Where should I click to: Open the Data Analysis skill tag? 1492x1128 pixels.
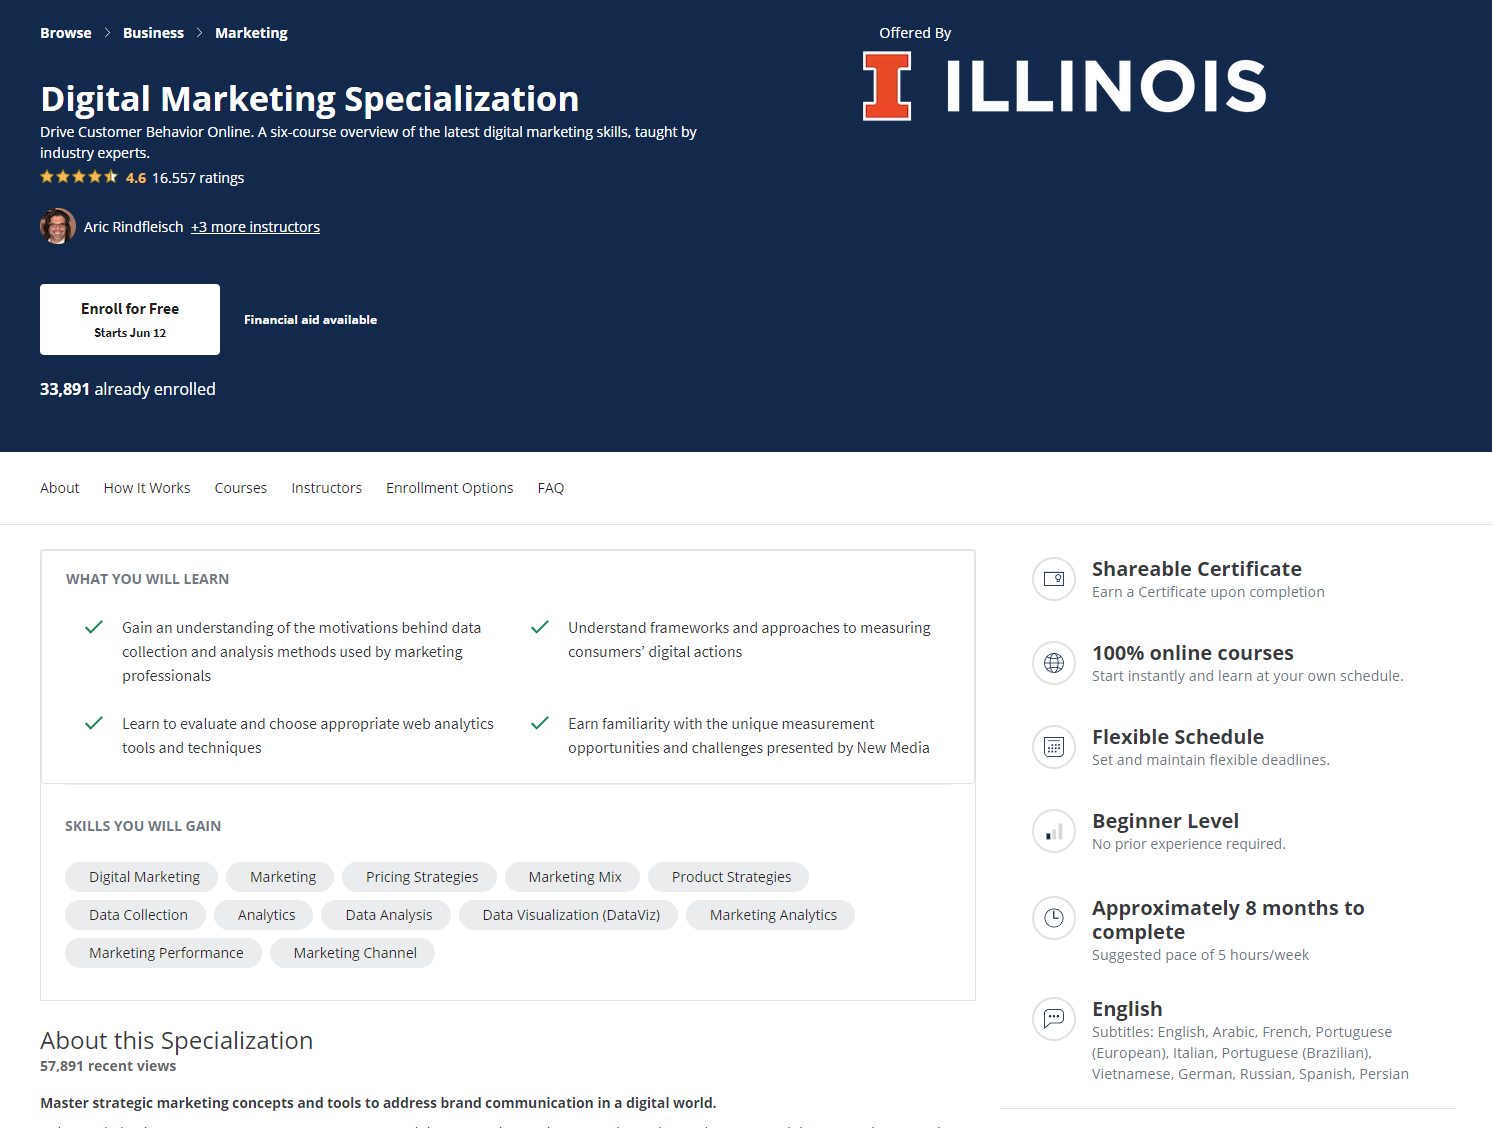(x=386, y=915)
